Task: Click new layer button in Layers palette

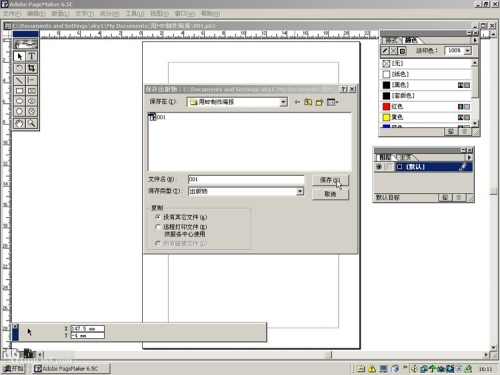Action: [x=445, y=198]
